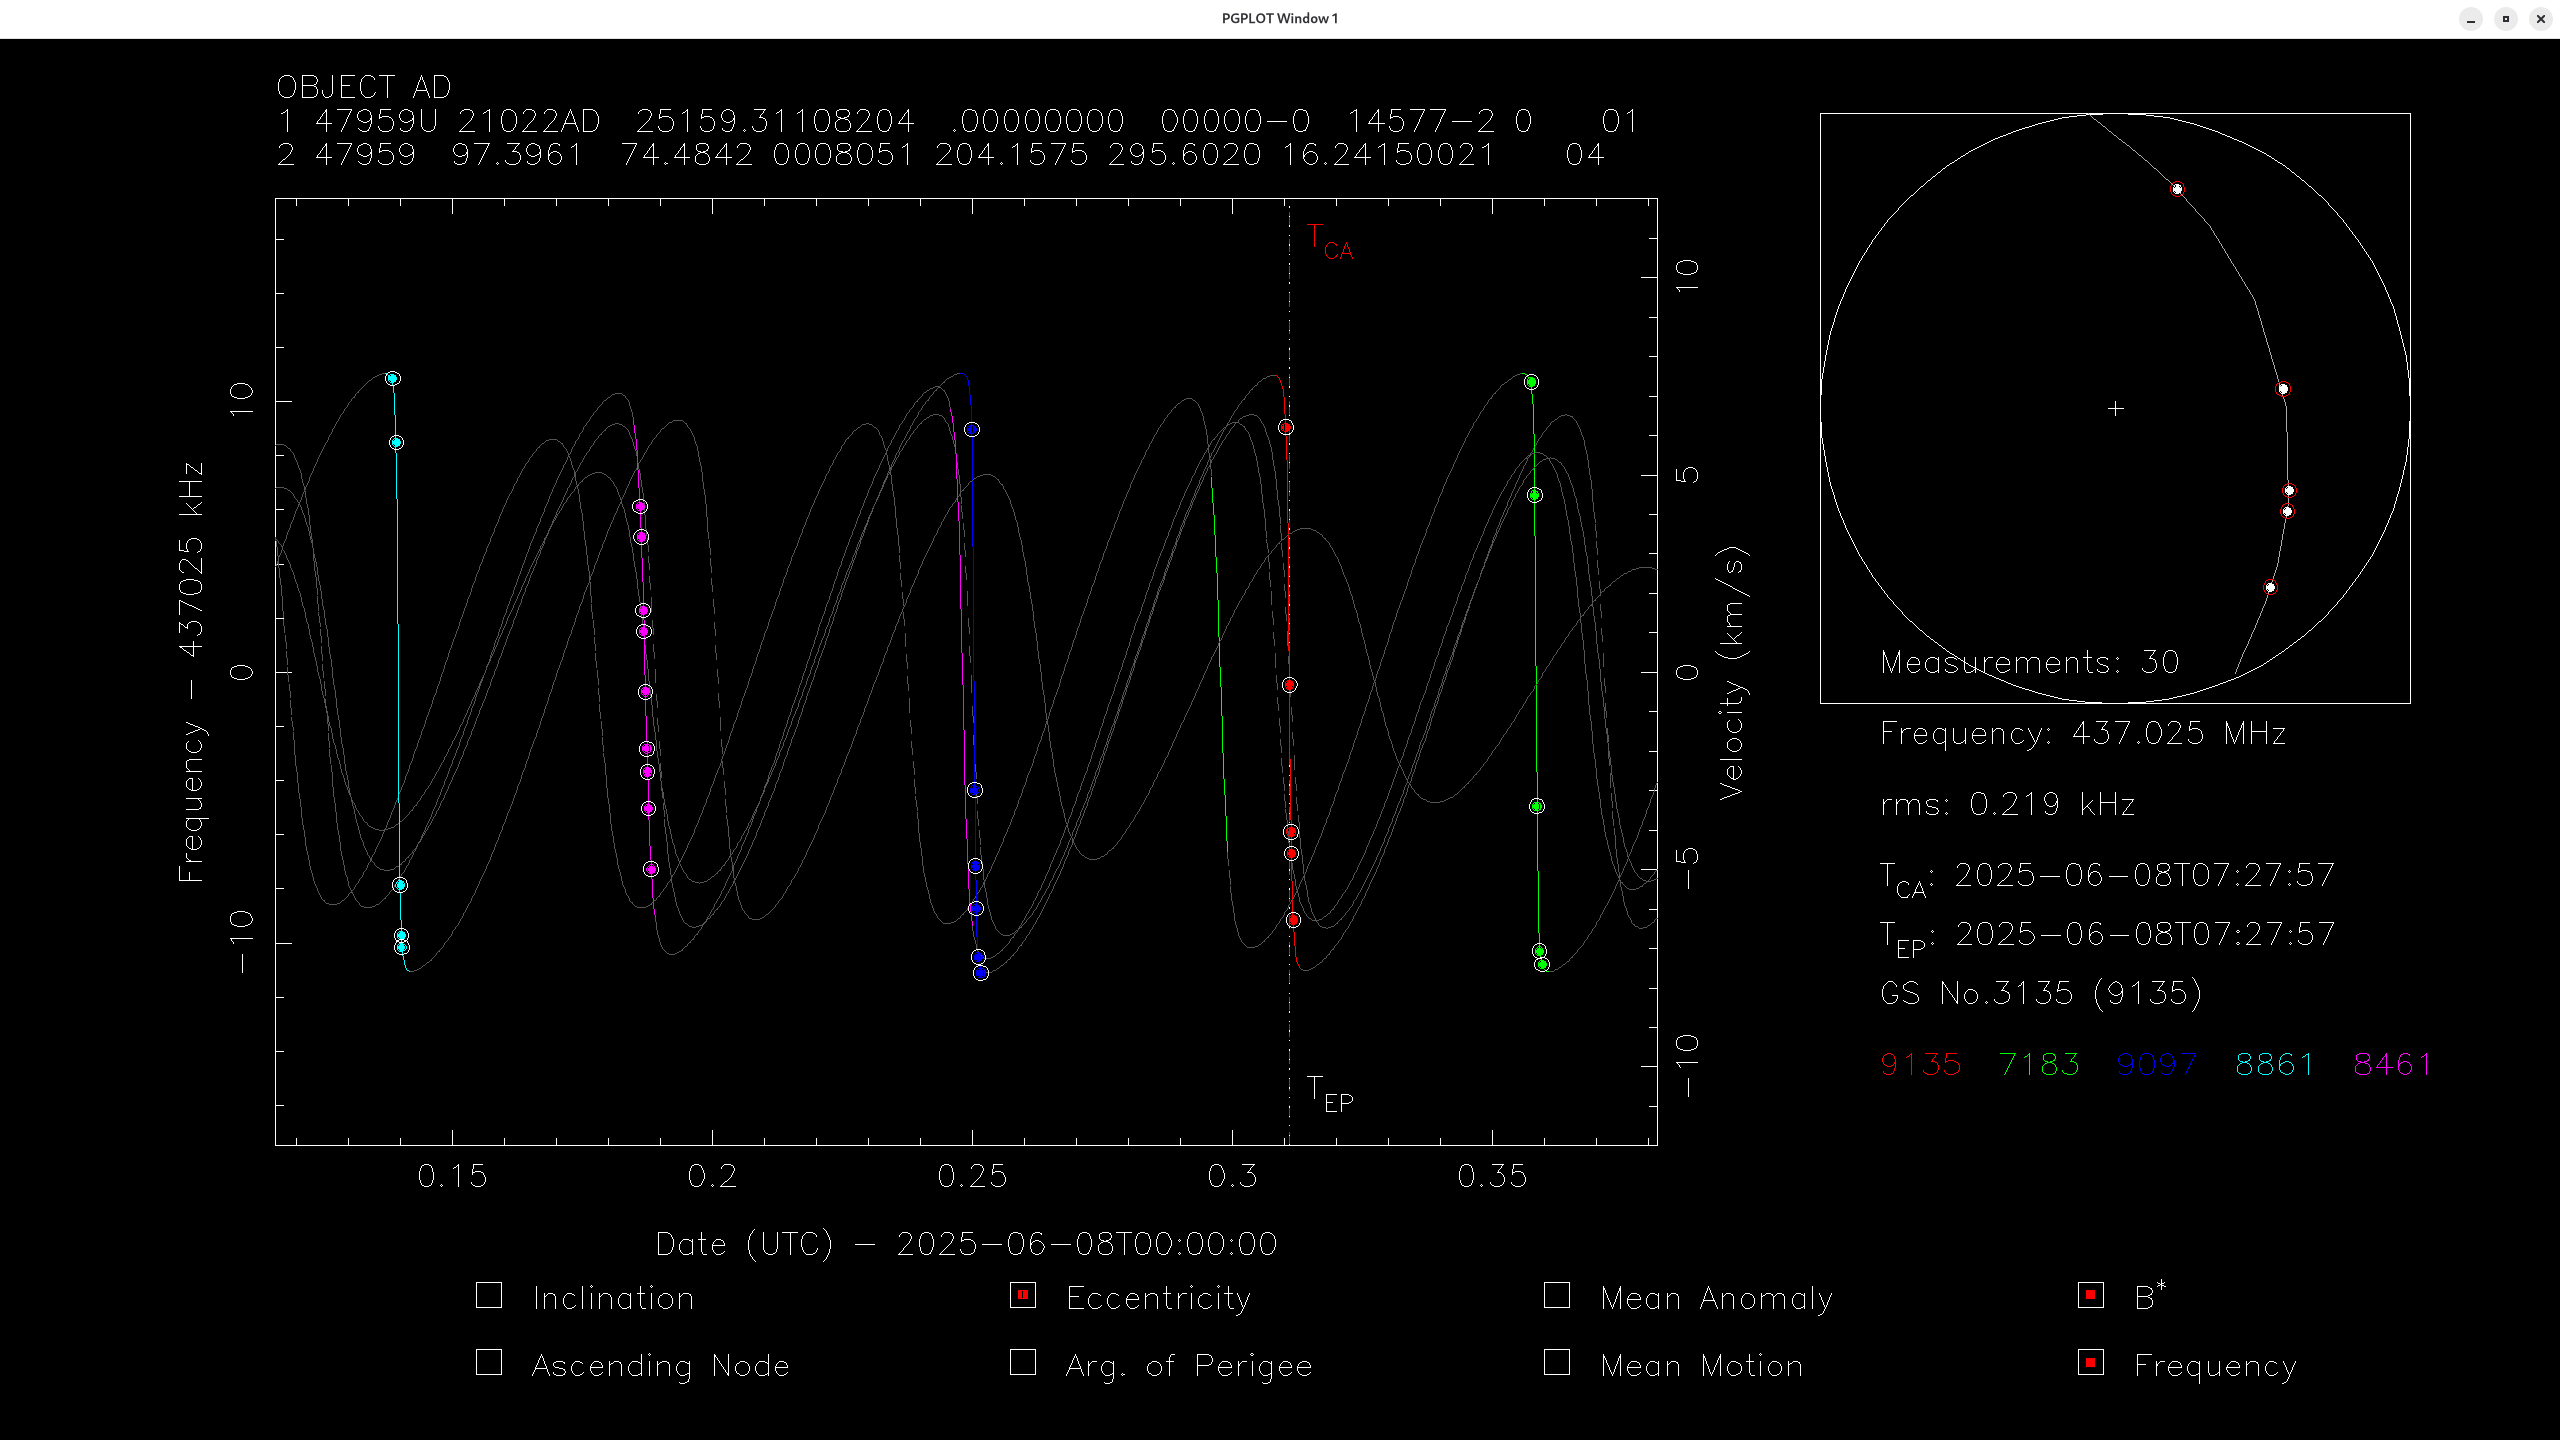Enable the Mean Anomaly checkbox

[1556, 1295]
